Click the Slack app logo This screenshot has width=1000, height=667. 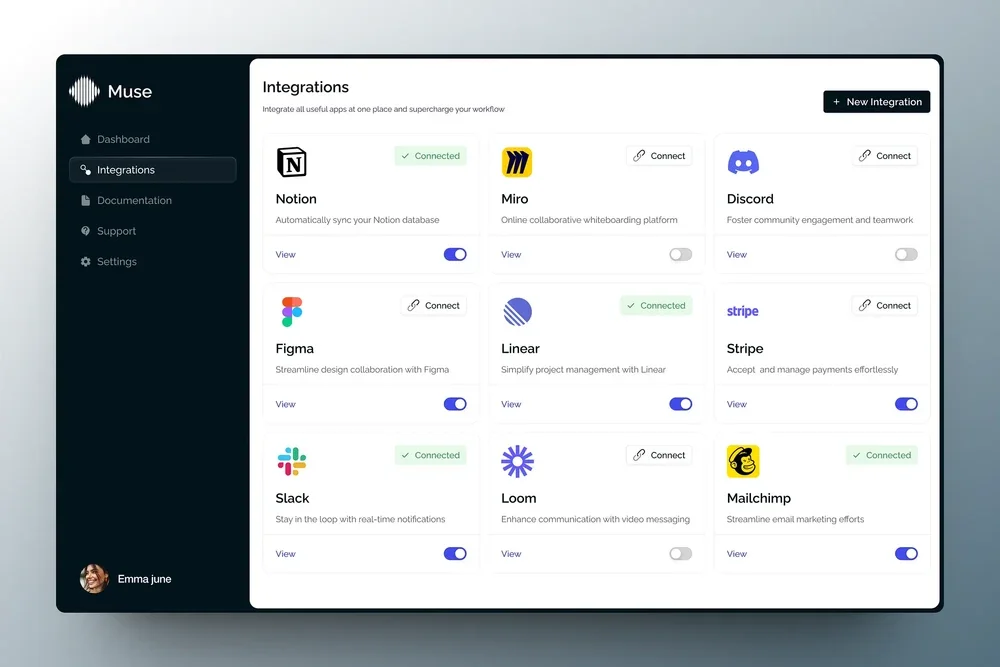point(291,461)
